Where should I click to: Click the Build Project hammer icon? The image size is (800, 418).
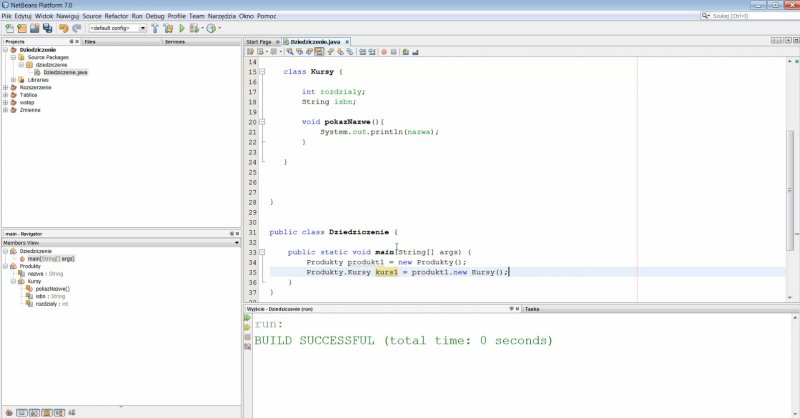click(155, 28)
